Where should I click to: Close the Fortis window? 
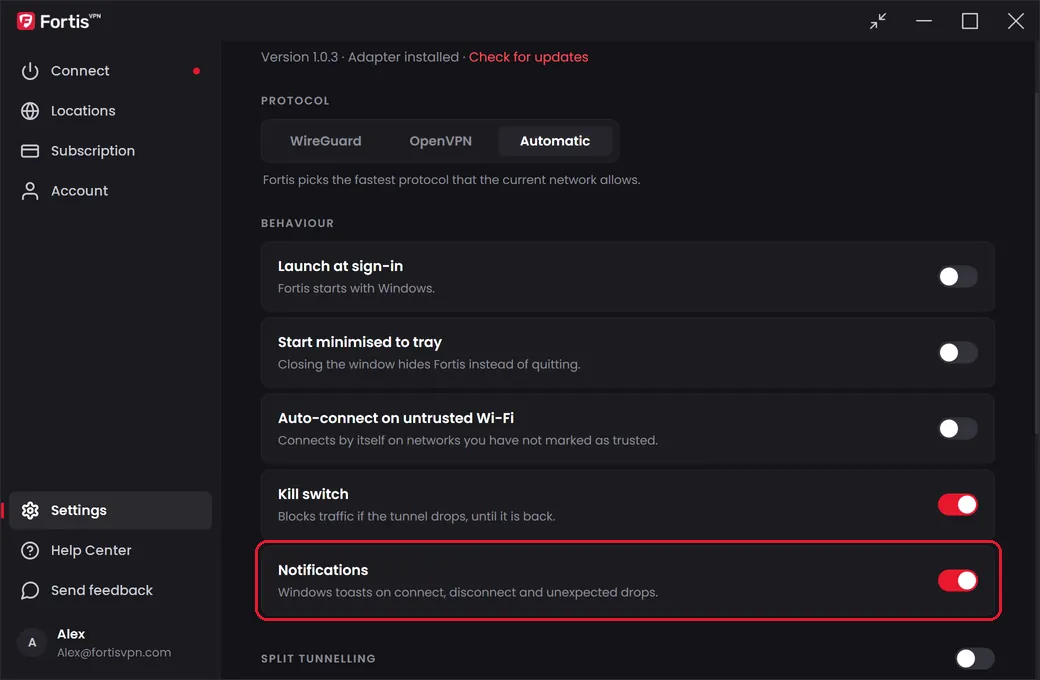[x=1015, y=21]
